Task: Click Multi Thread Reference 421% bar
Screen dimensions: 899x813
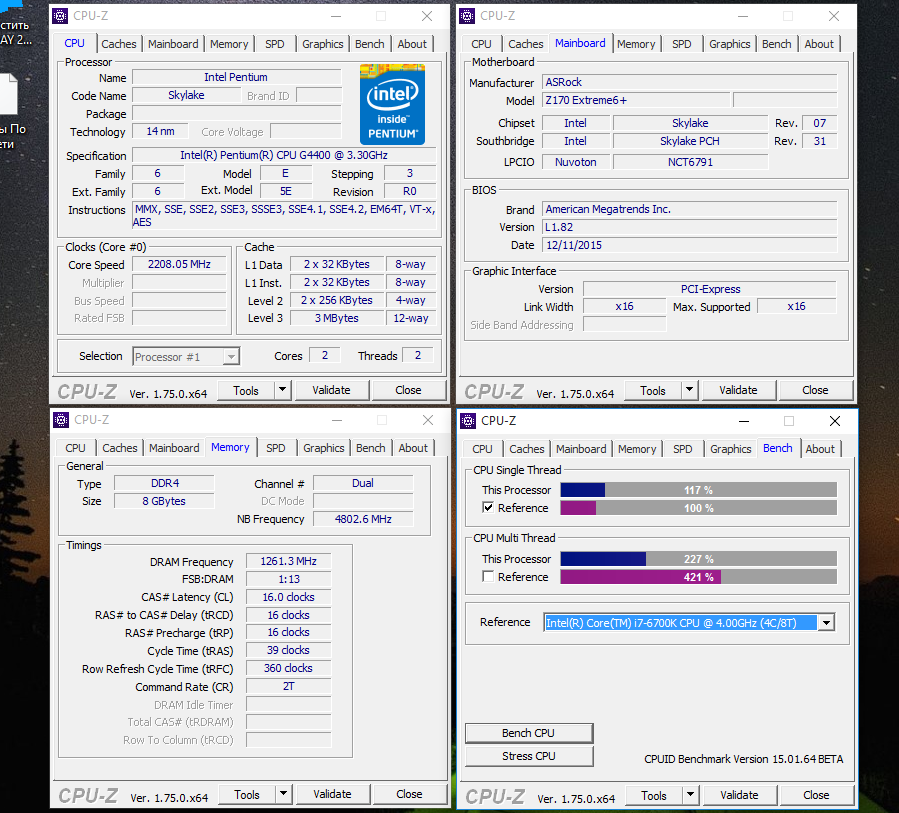Action: [698, 577]
